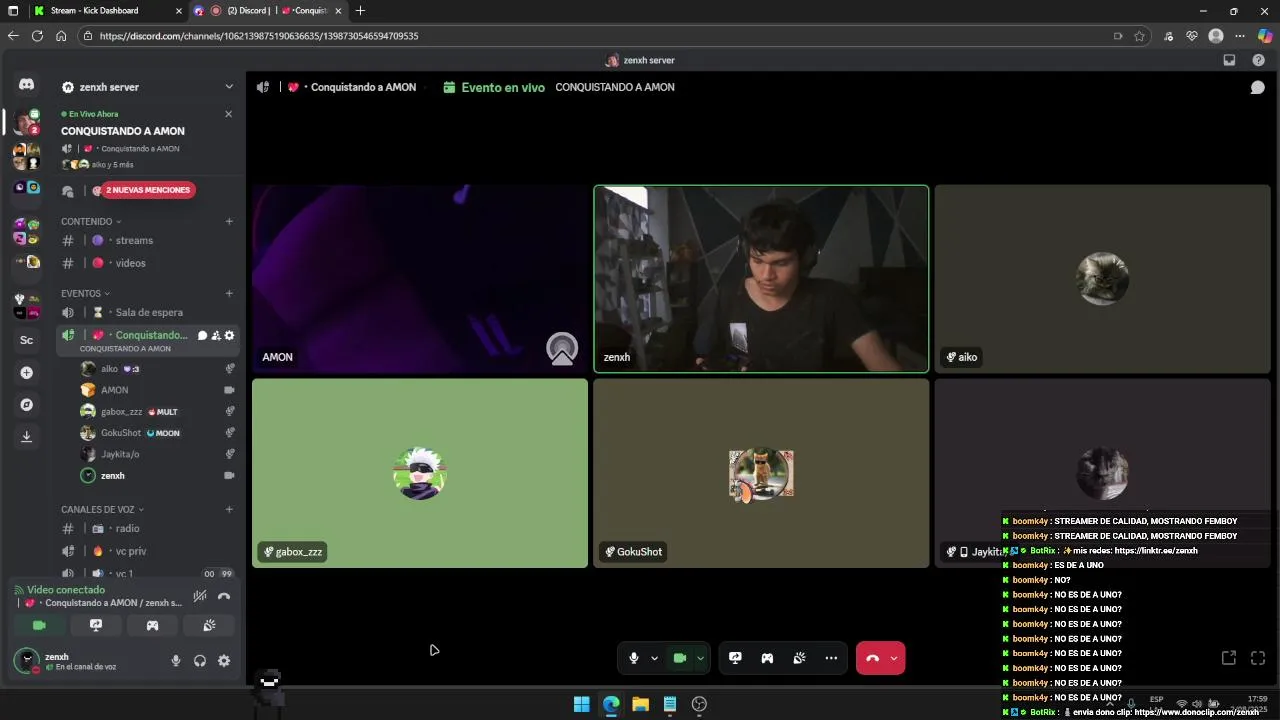The width and height of the screenshot is (1280, 720).
Task: Expand zenxh server dropdown menu
Action: [x=229, y=87]
